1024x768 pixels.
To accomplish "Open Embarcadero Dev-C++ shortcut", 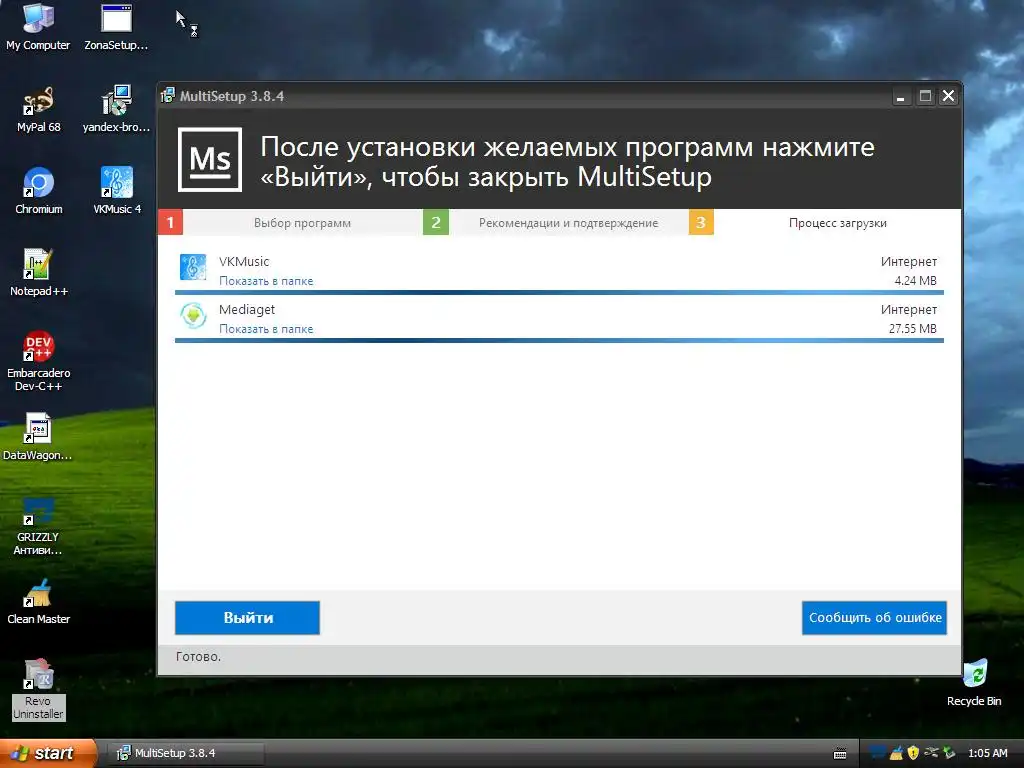I will coord(39,361).
